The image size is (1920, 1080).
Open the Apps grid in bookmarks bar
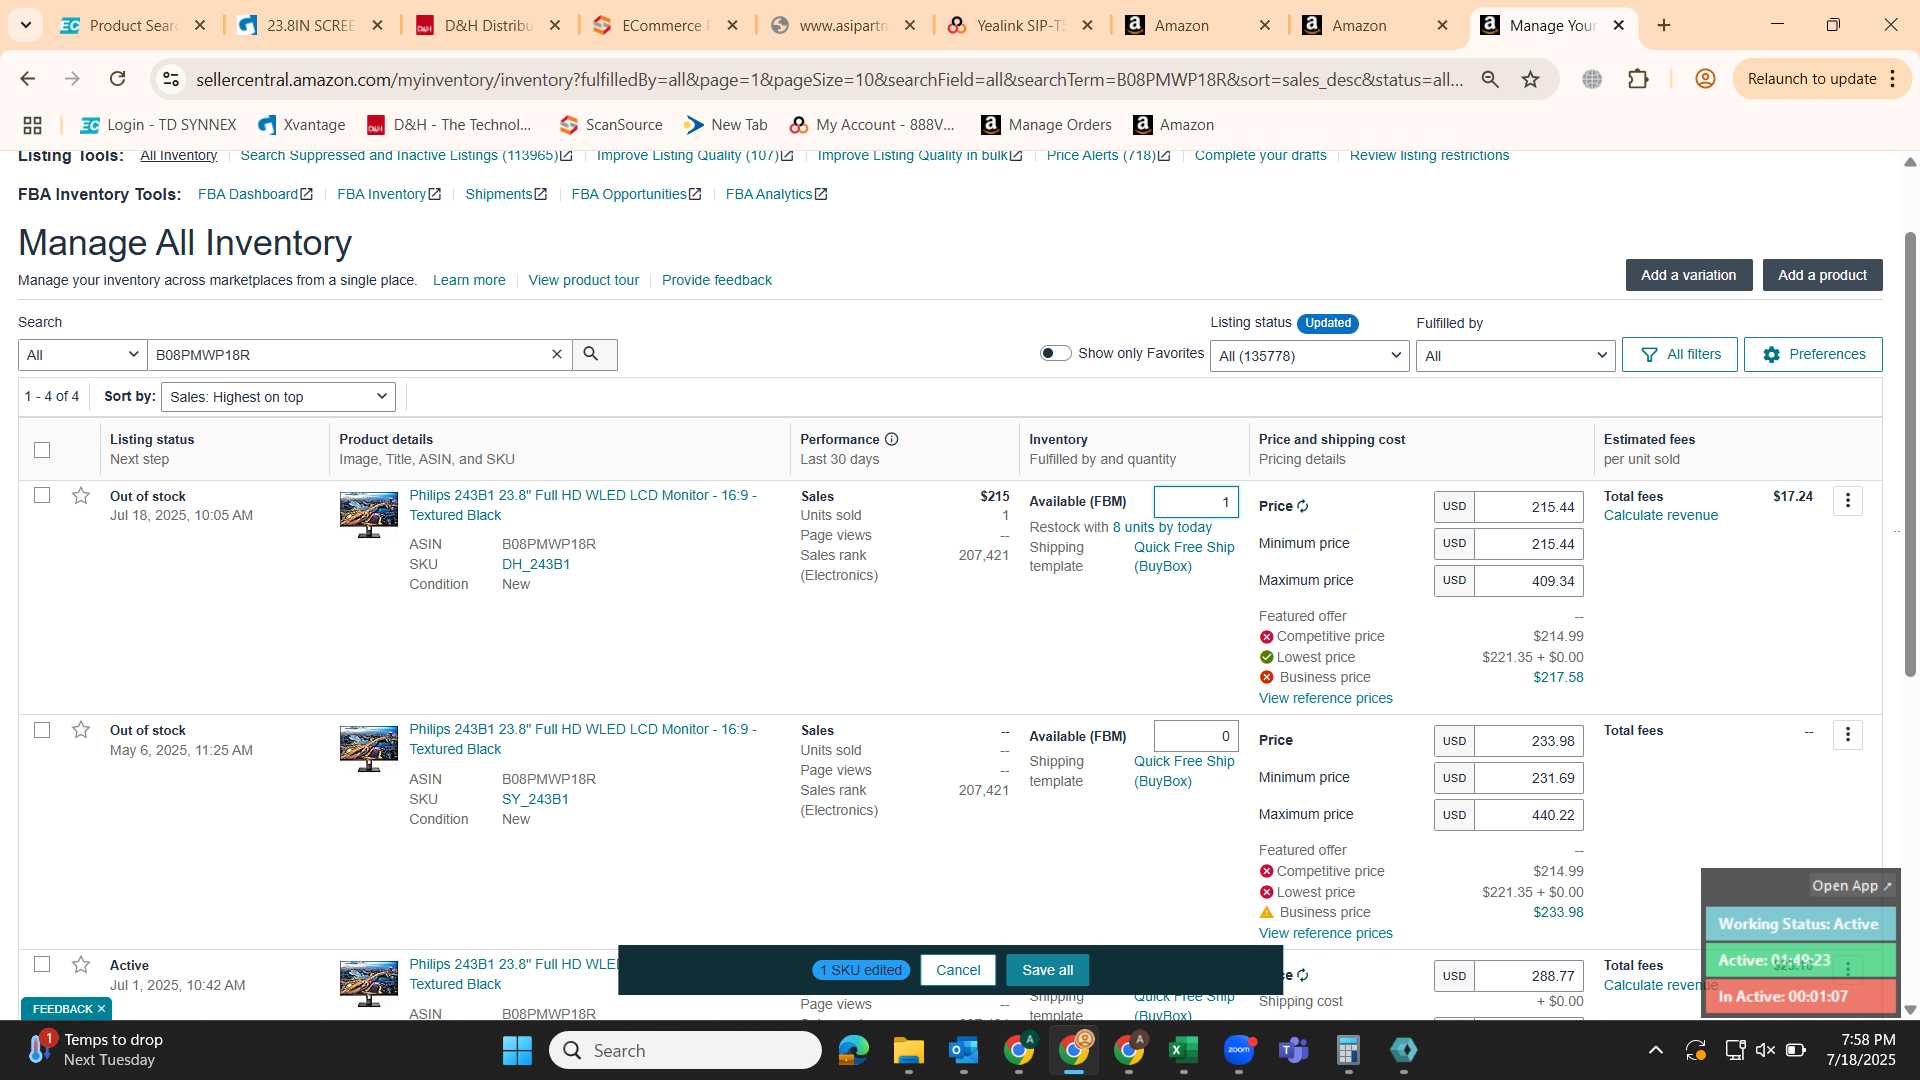click(x=32, y=125)
